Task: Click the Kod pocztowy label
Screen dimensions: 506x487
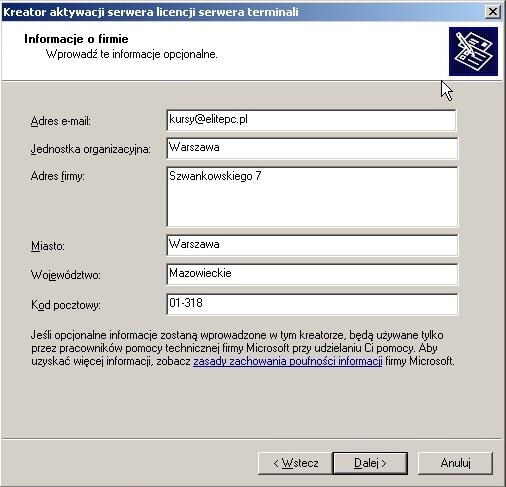Action: pos(66,305)
